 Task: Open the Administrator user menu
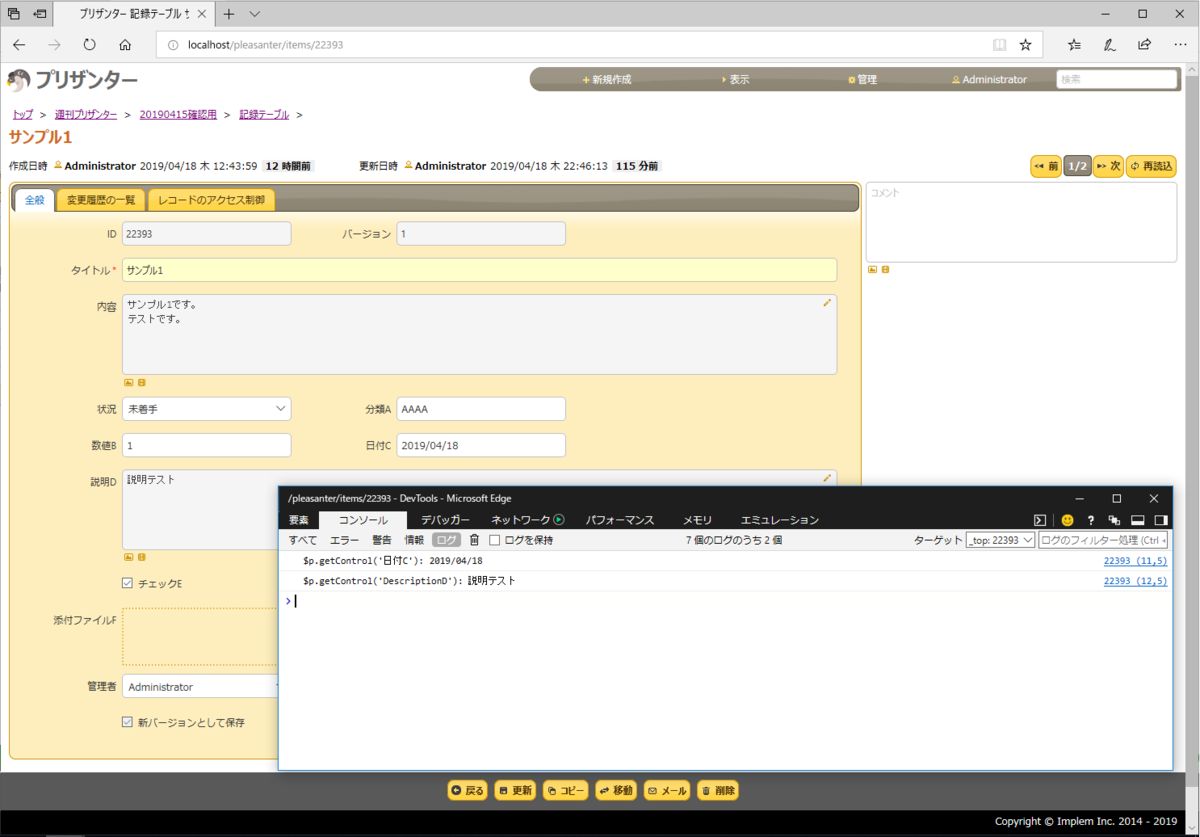click(989, 79)
